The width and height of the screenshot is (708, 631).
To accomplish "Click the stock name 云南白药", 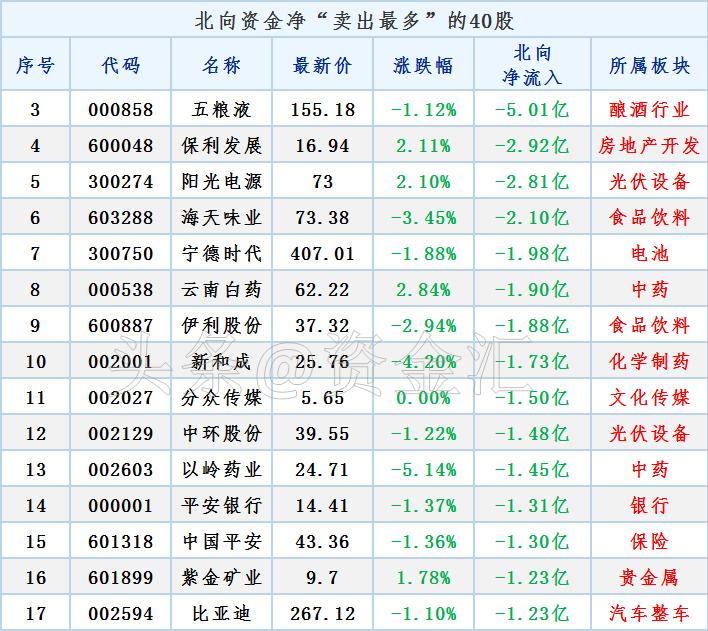I will [x=221, y=290].
